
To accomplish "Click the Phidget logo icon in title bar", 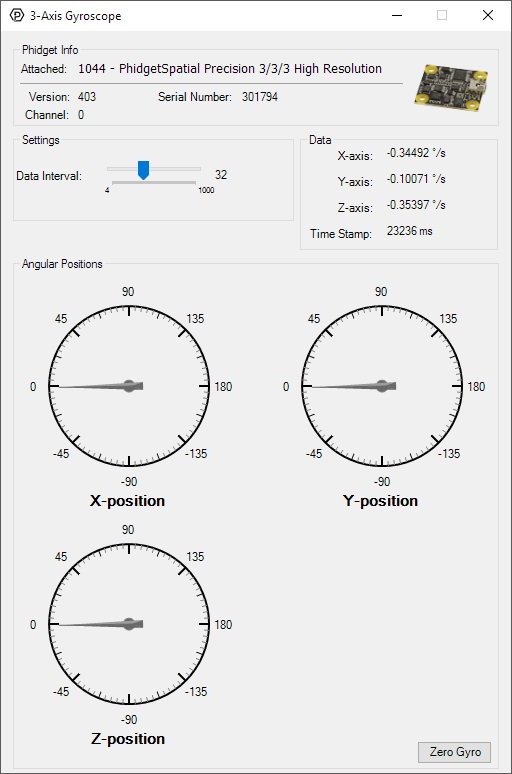I will pos(17,15).
